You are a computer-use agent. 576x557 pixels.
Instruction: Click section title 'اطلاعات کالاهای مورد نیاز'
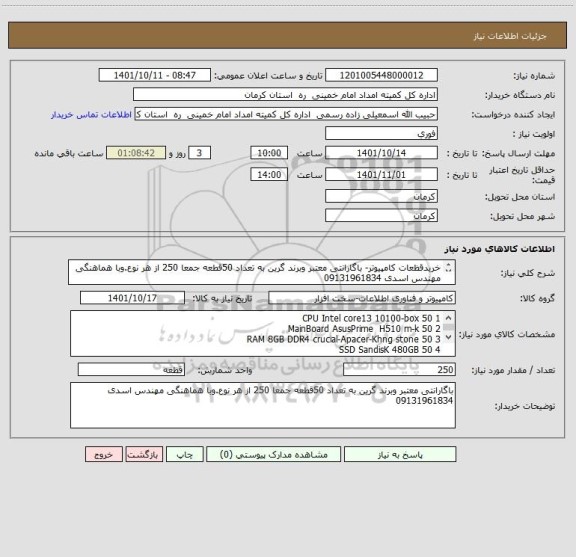(x=500, y=249)
